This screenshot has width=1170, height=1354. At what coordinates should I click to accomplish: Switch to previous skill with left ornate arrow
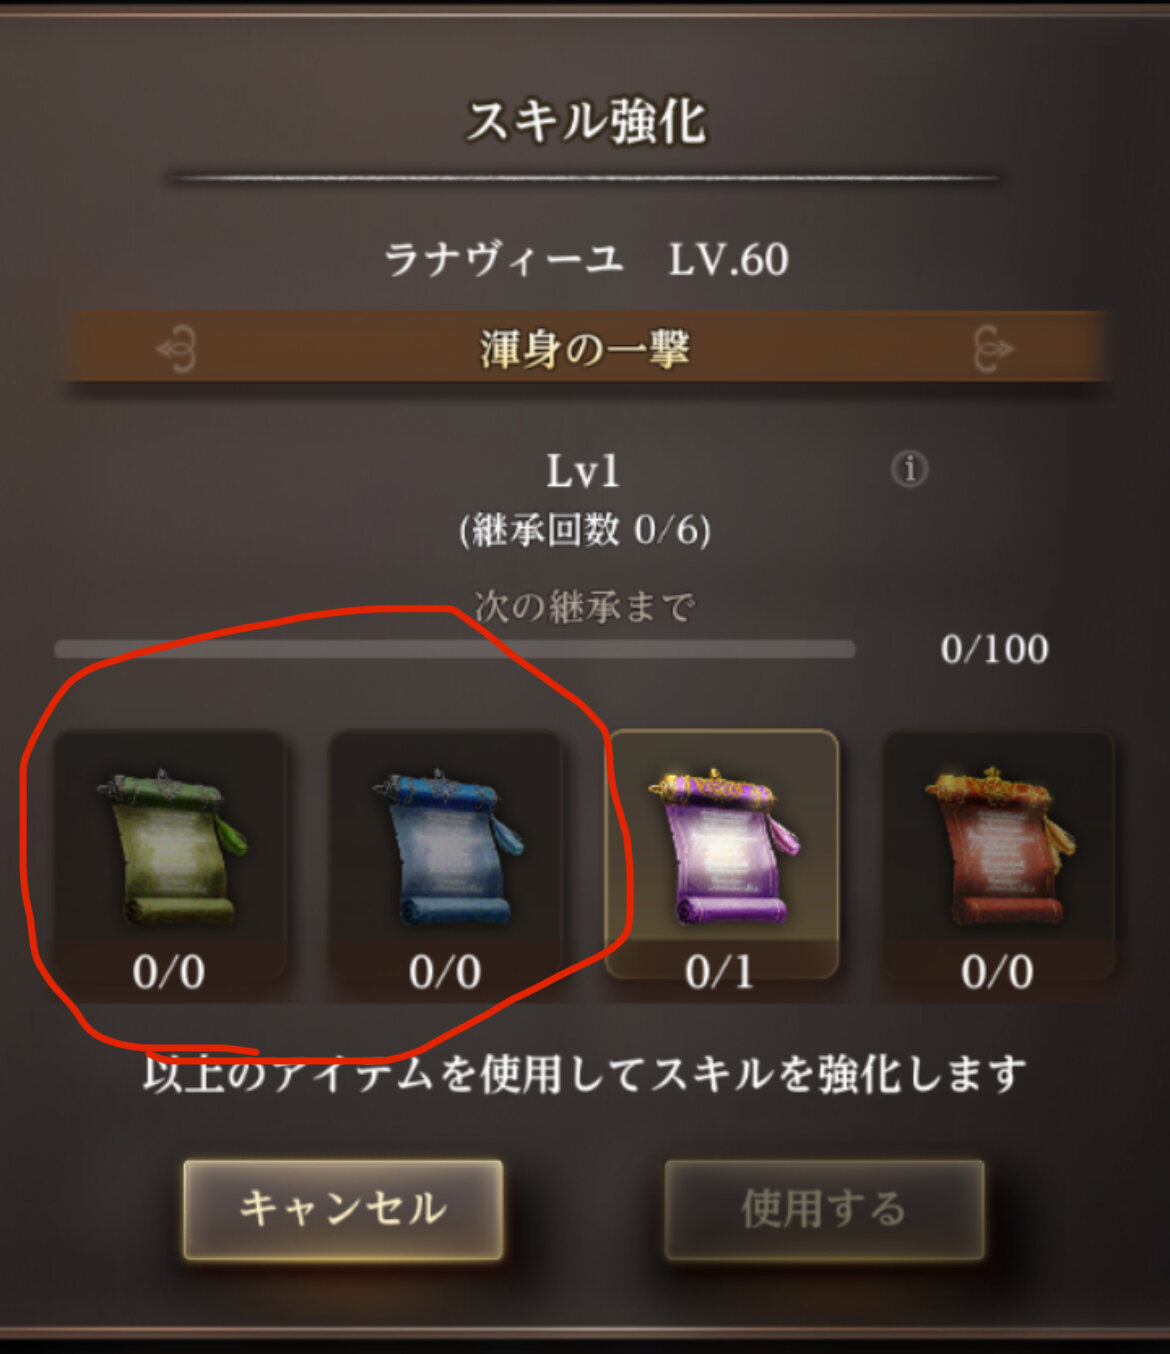point(178,349)
